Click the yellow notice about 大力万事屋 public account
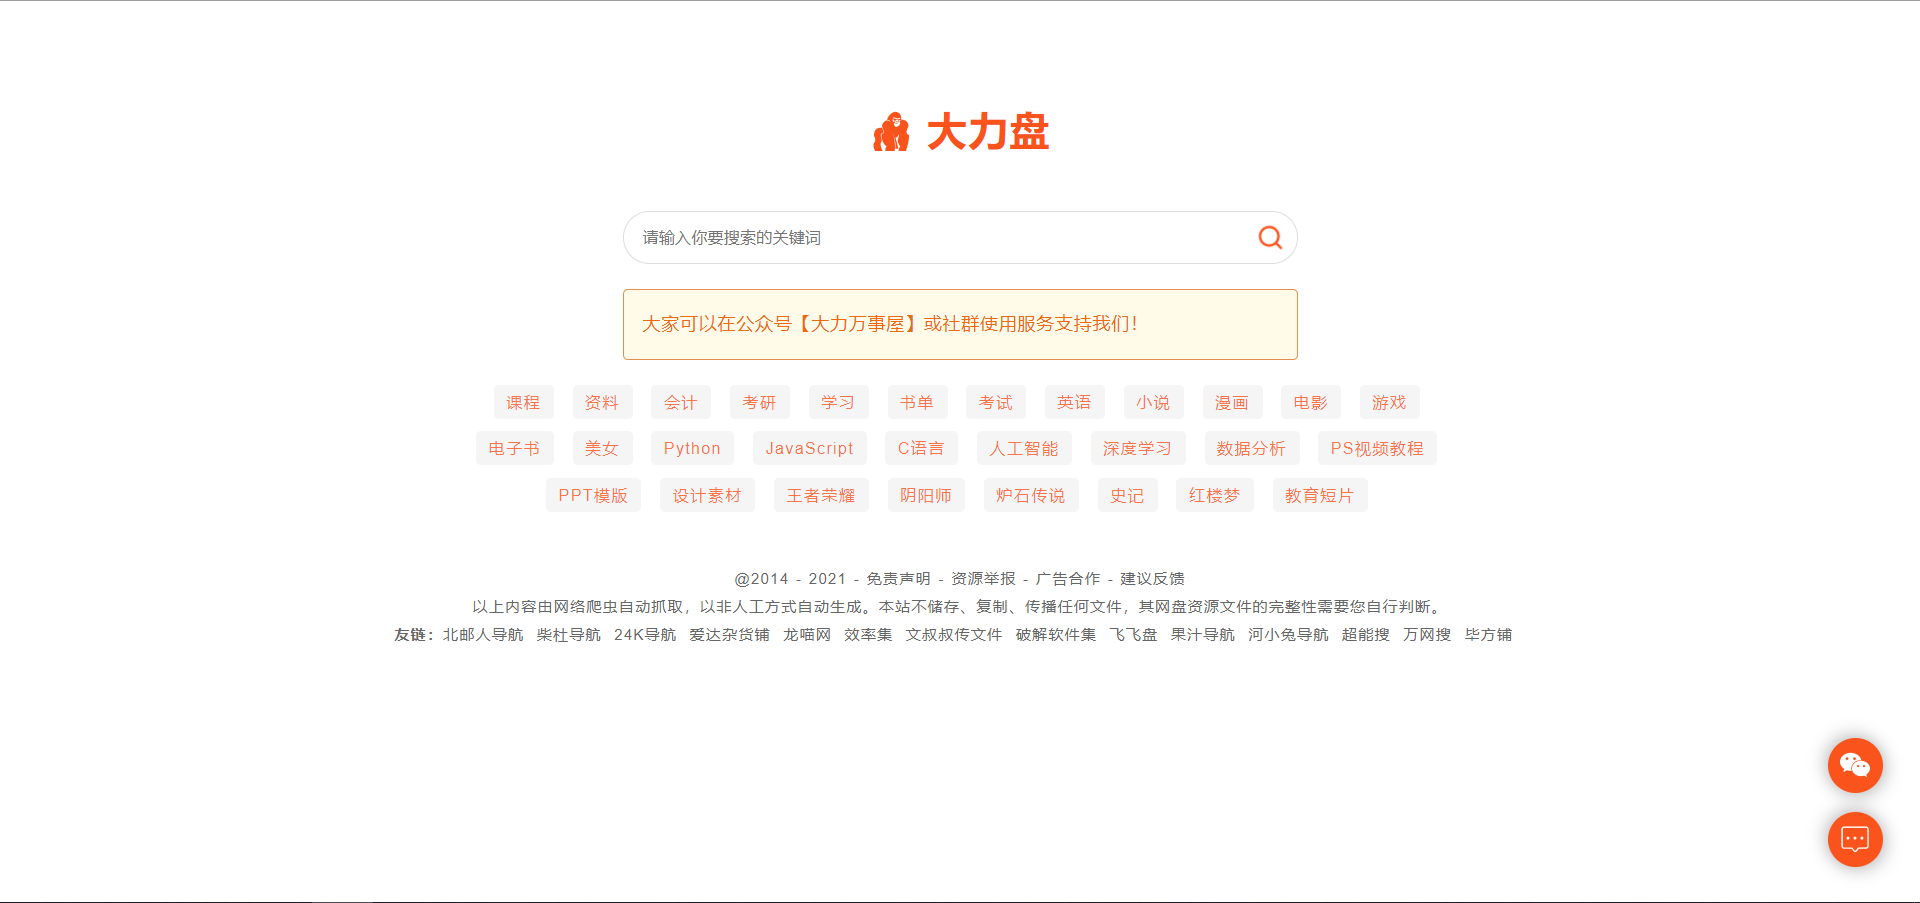Image resolution: width=1920 pixels, height=903 pixels. pyautogui.click(x=959, y=324)
